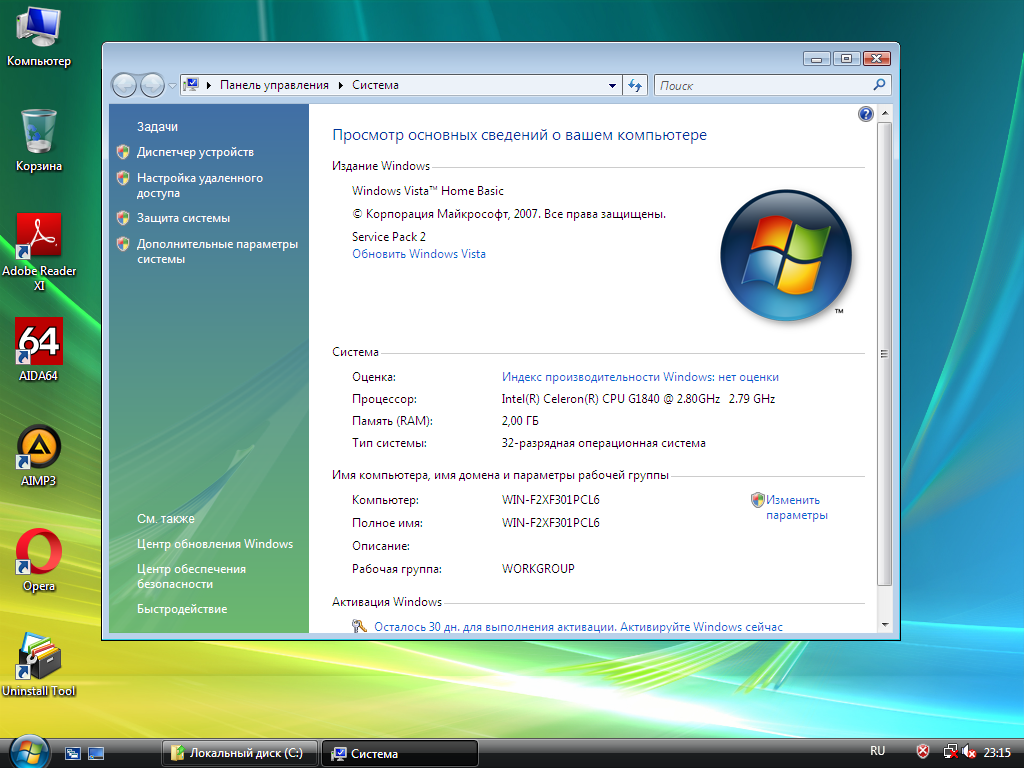Open the AIMP3 desktop icon
This screenshot has height=768, width=1024.
click(39, 448)
